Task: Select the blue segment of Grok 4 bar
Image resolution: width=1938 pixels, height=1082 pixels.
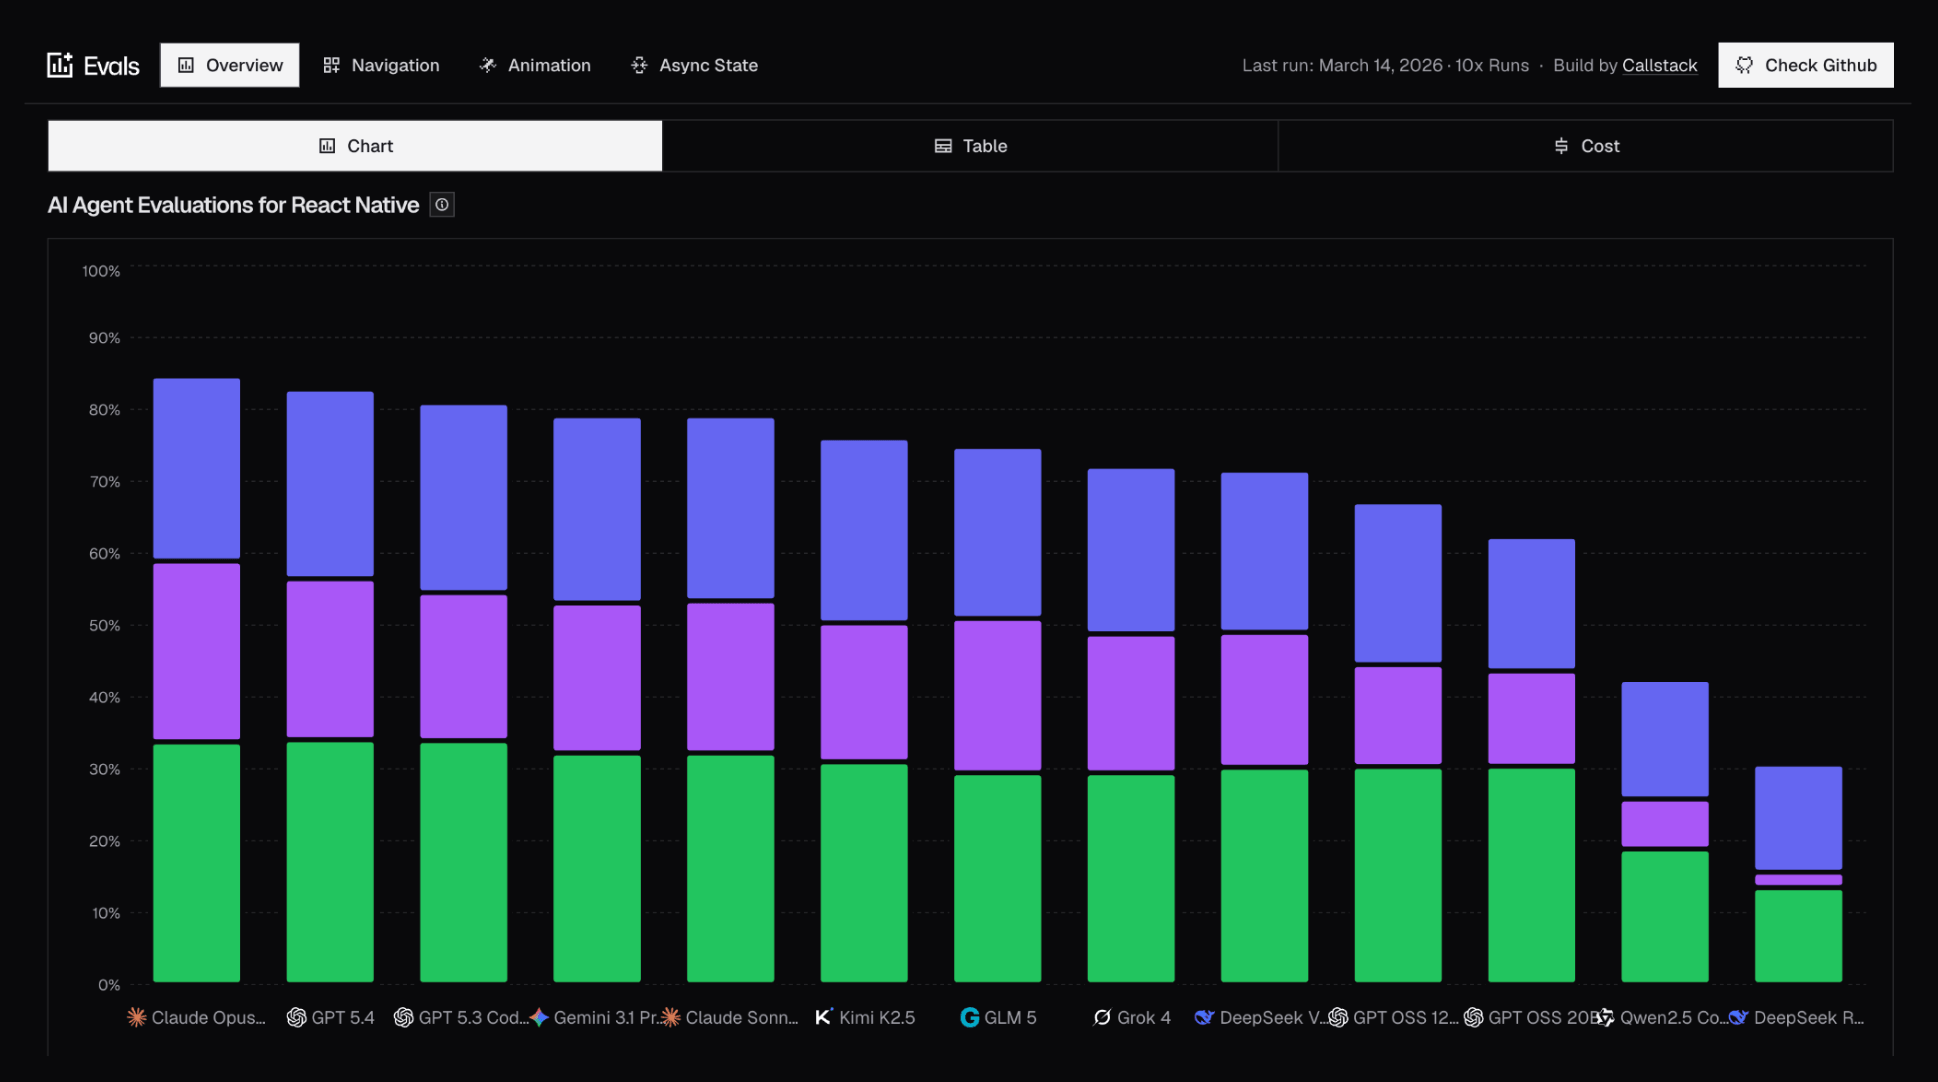Action: (x=1131, y=550)
